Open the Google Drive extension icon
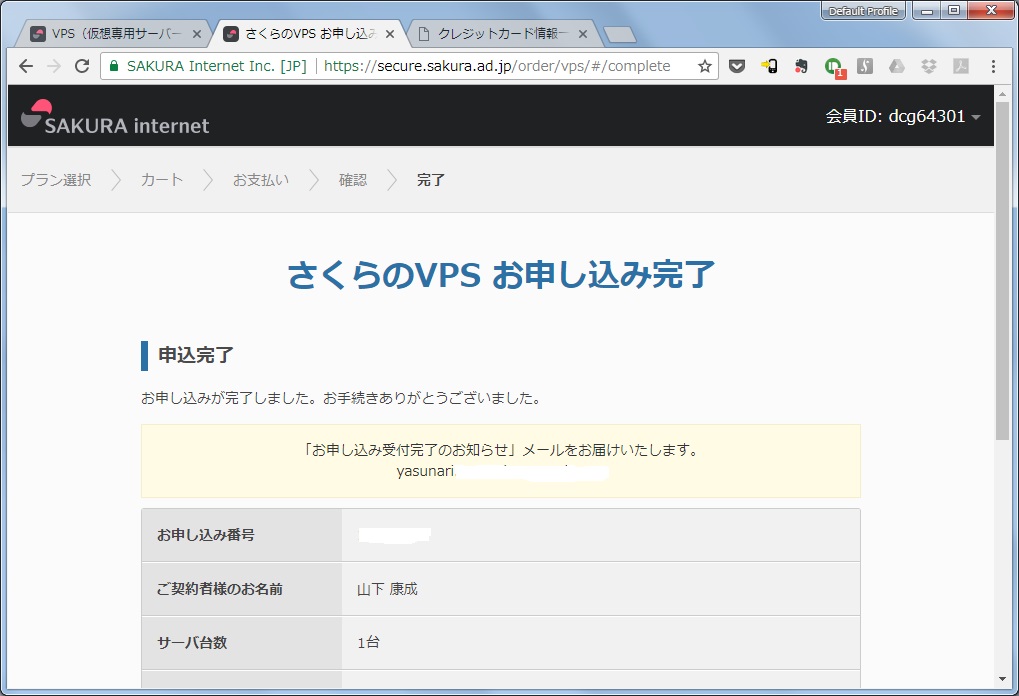The height and width of the screenshot is (696, 1019). click(897, 66)
